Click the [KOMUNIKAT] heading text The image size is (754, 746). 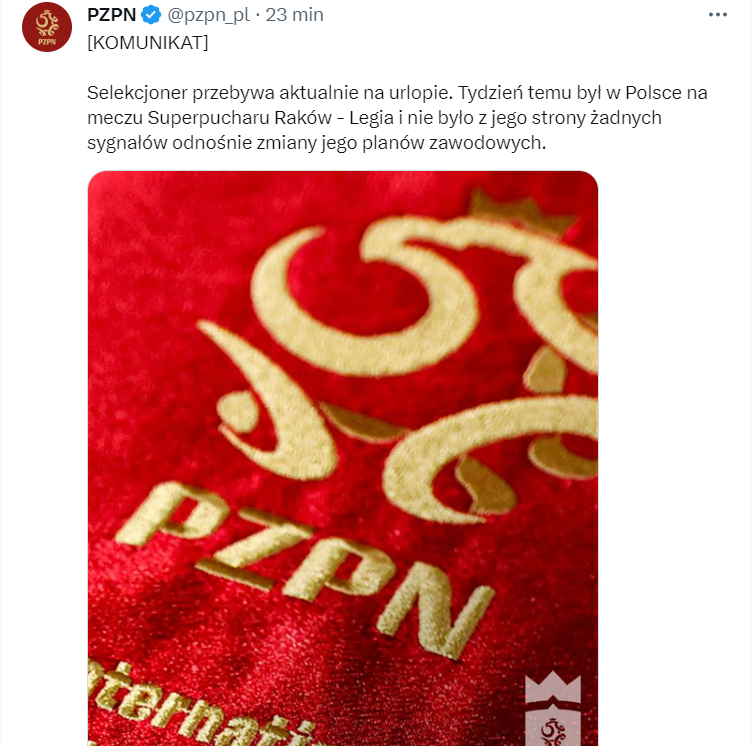[x=148, y=43]
